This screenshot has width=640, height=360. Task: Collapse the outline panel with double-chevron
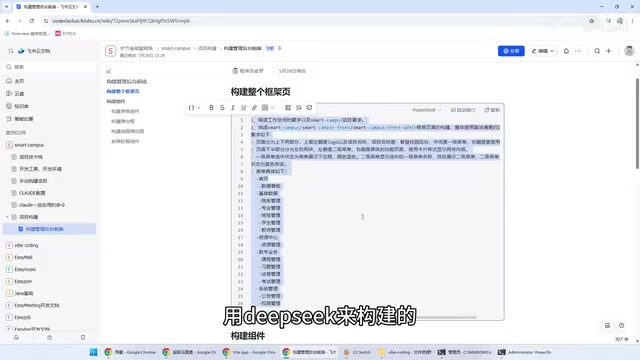tap(109, 71)
